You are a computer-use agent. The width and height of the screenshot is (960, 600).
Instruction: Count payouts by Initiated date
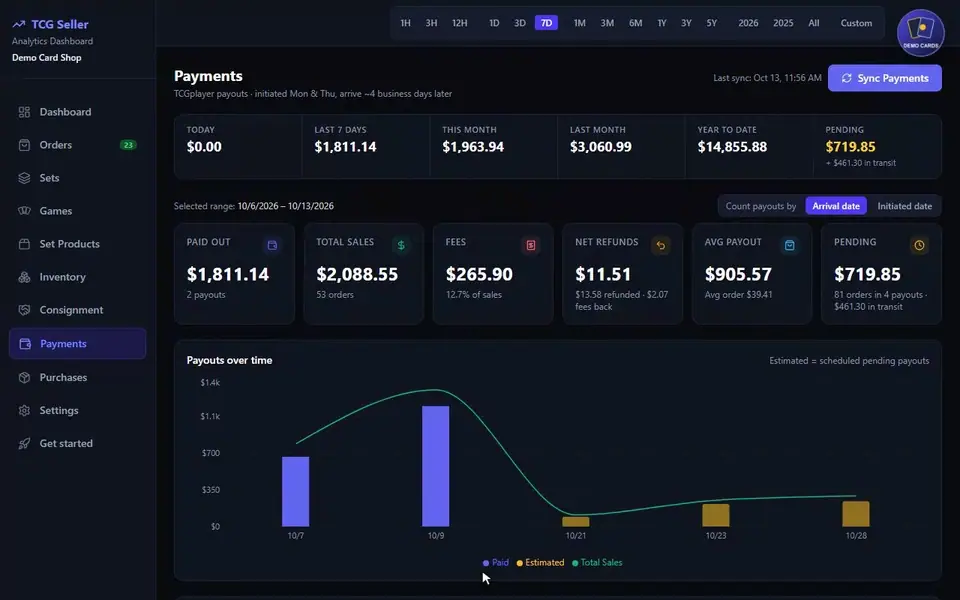[904, 206]
